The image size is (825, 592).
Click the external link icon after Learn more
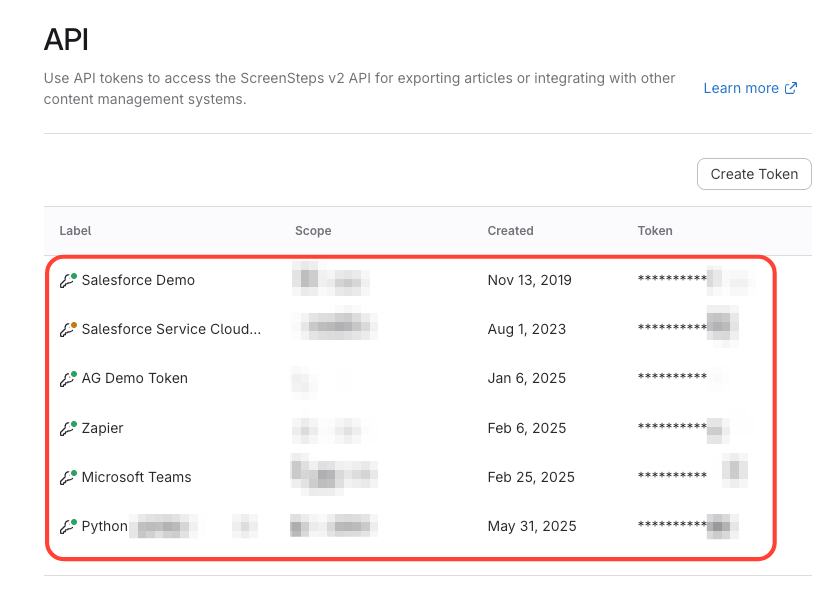coord(791,88)
